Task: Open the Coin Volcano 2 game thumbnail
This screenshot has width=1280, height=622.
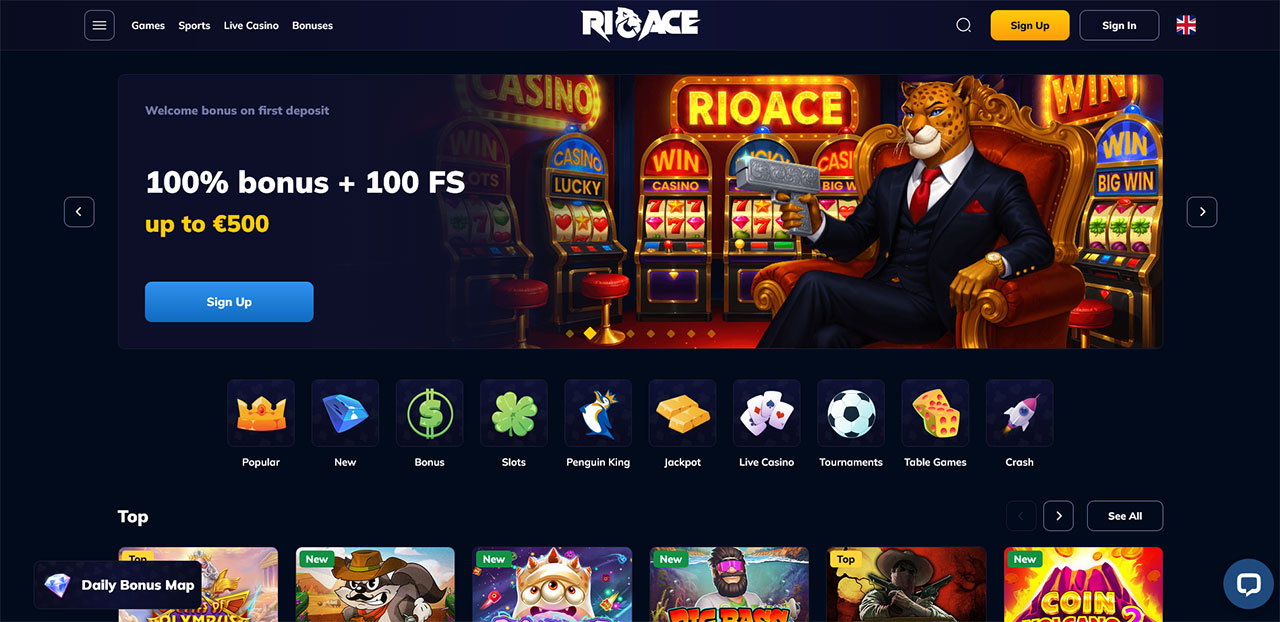Action: (x=1084, y=584)
